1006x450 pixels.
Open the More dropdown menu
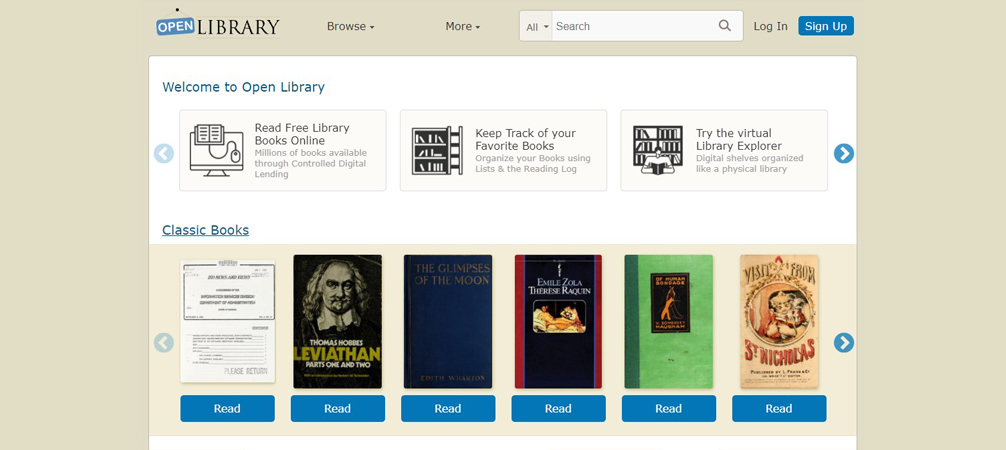click(x=463, y=26)
